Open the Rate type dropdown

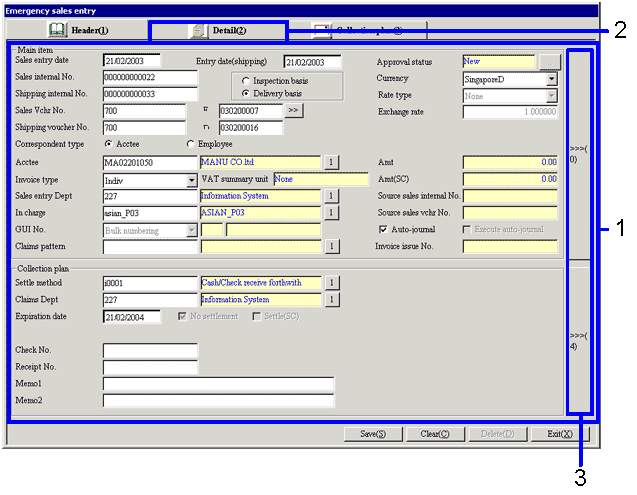[551, 96]
